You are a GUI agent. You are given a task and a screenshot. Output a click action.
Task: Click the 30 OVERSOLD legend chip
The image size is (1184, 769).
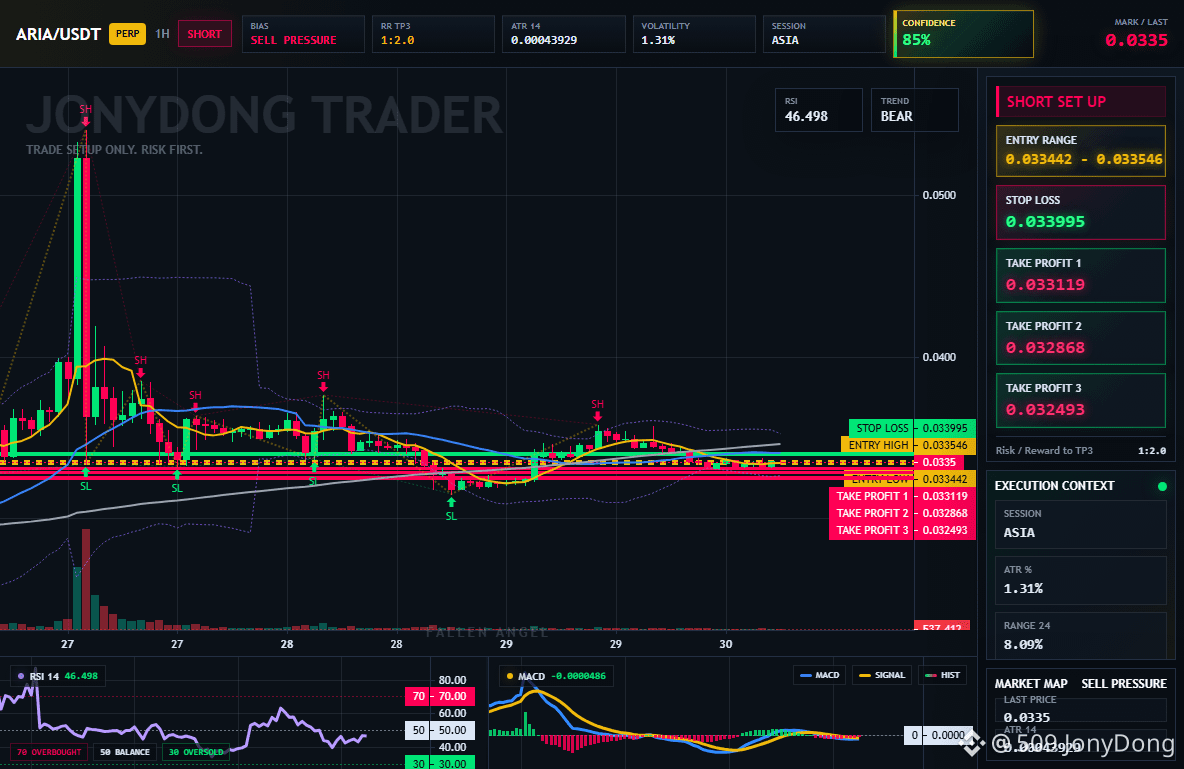pos(196,752)
